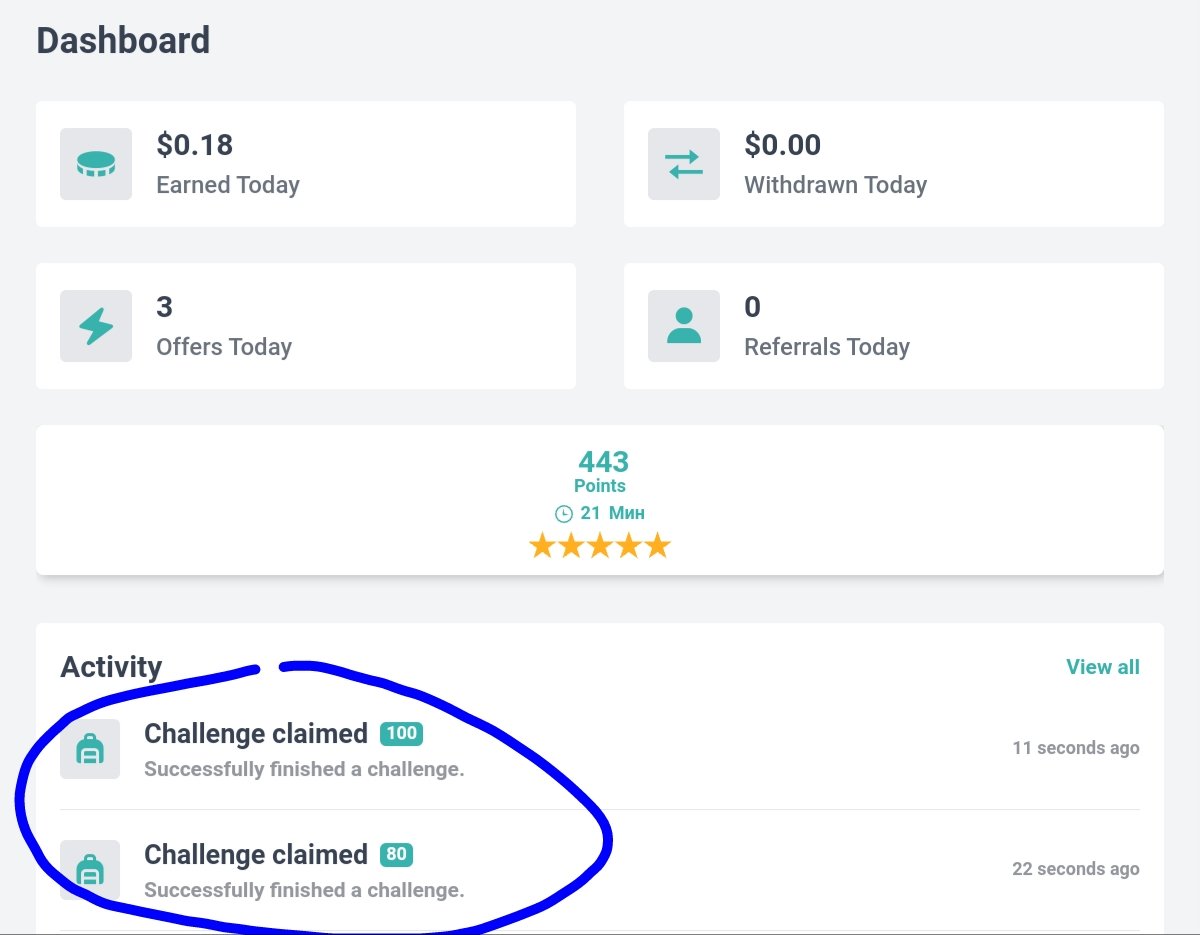Click the Dashboard page heading
Image resolution: width=1200 pixels, height=935 pixels.
(x=123, y=41)
